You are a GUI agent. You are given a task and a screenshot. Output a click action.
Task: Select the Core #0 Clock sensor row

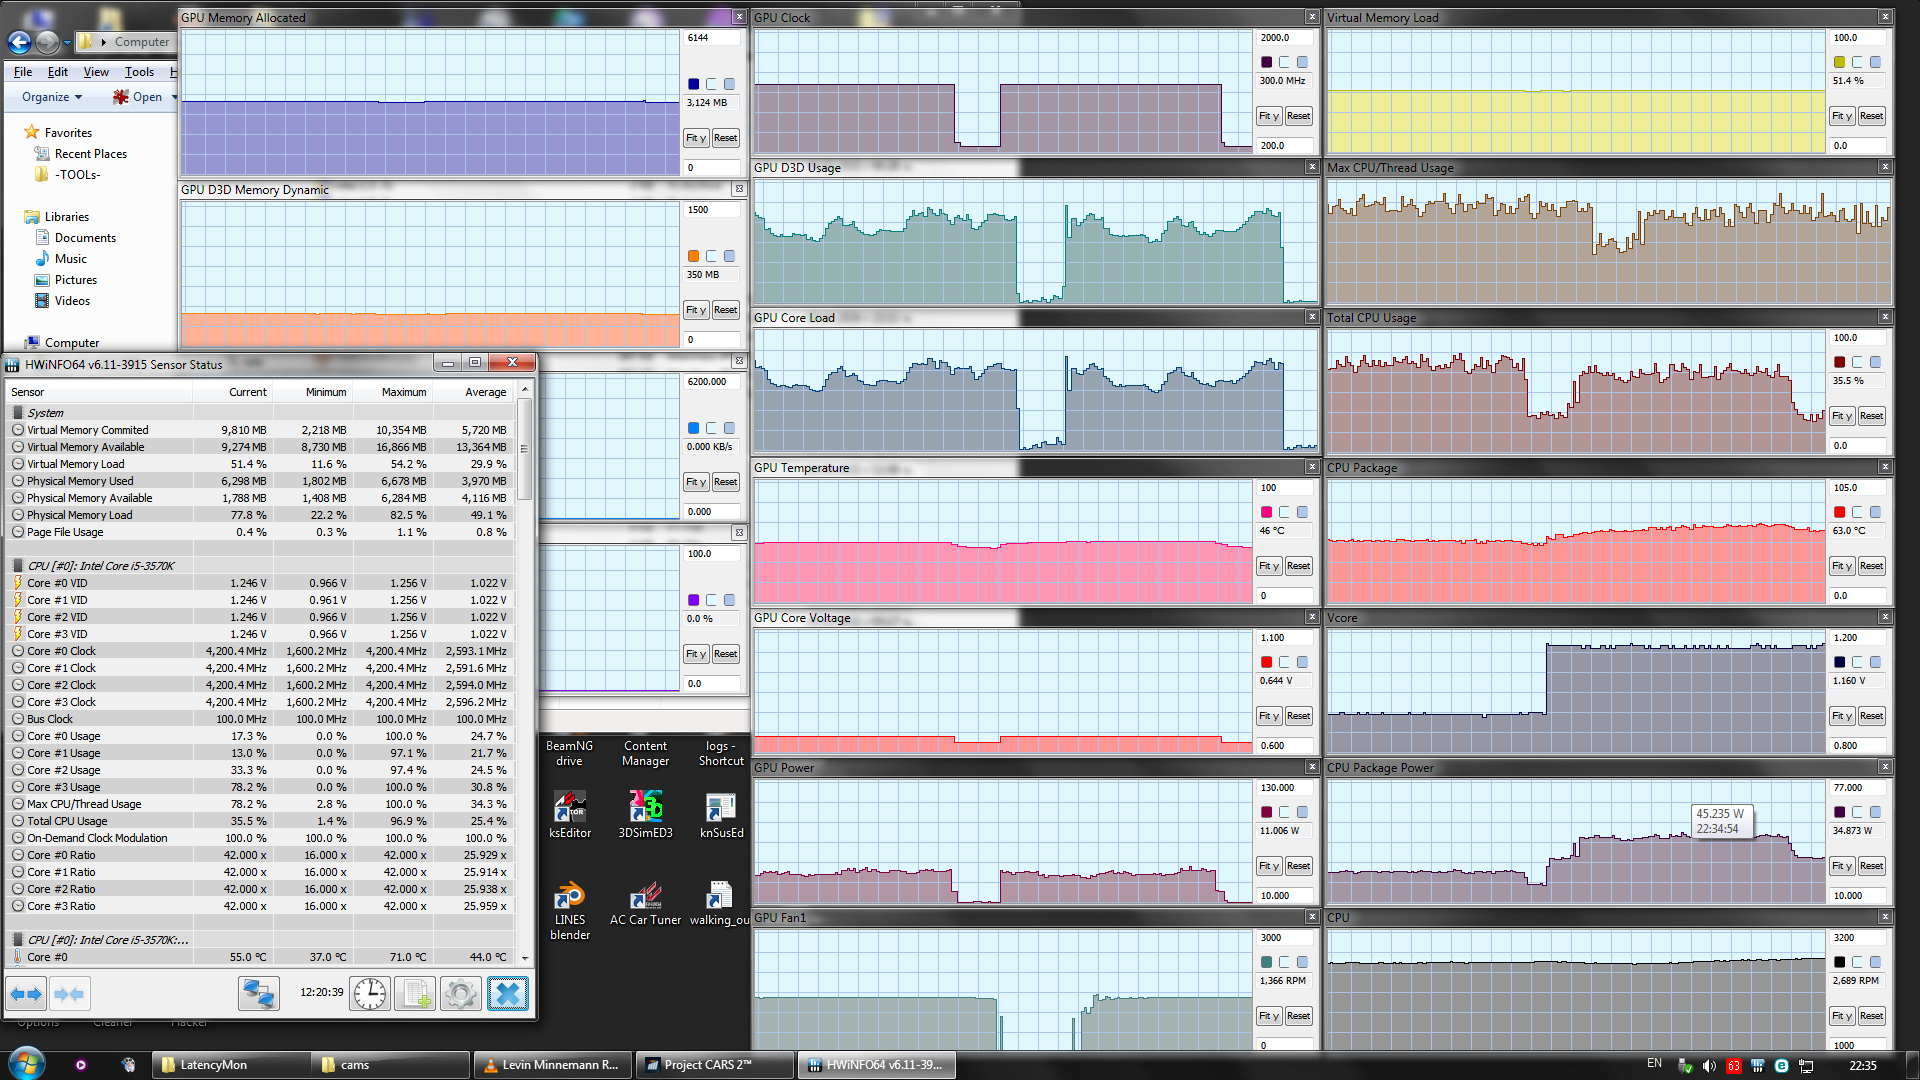tap(260, 651)
